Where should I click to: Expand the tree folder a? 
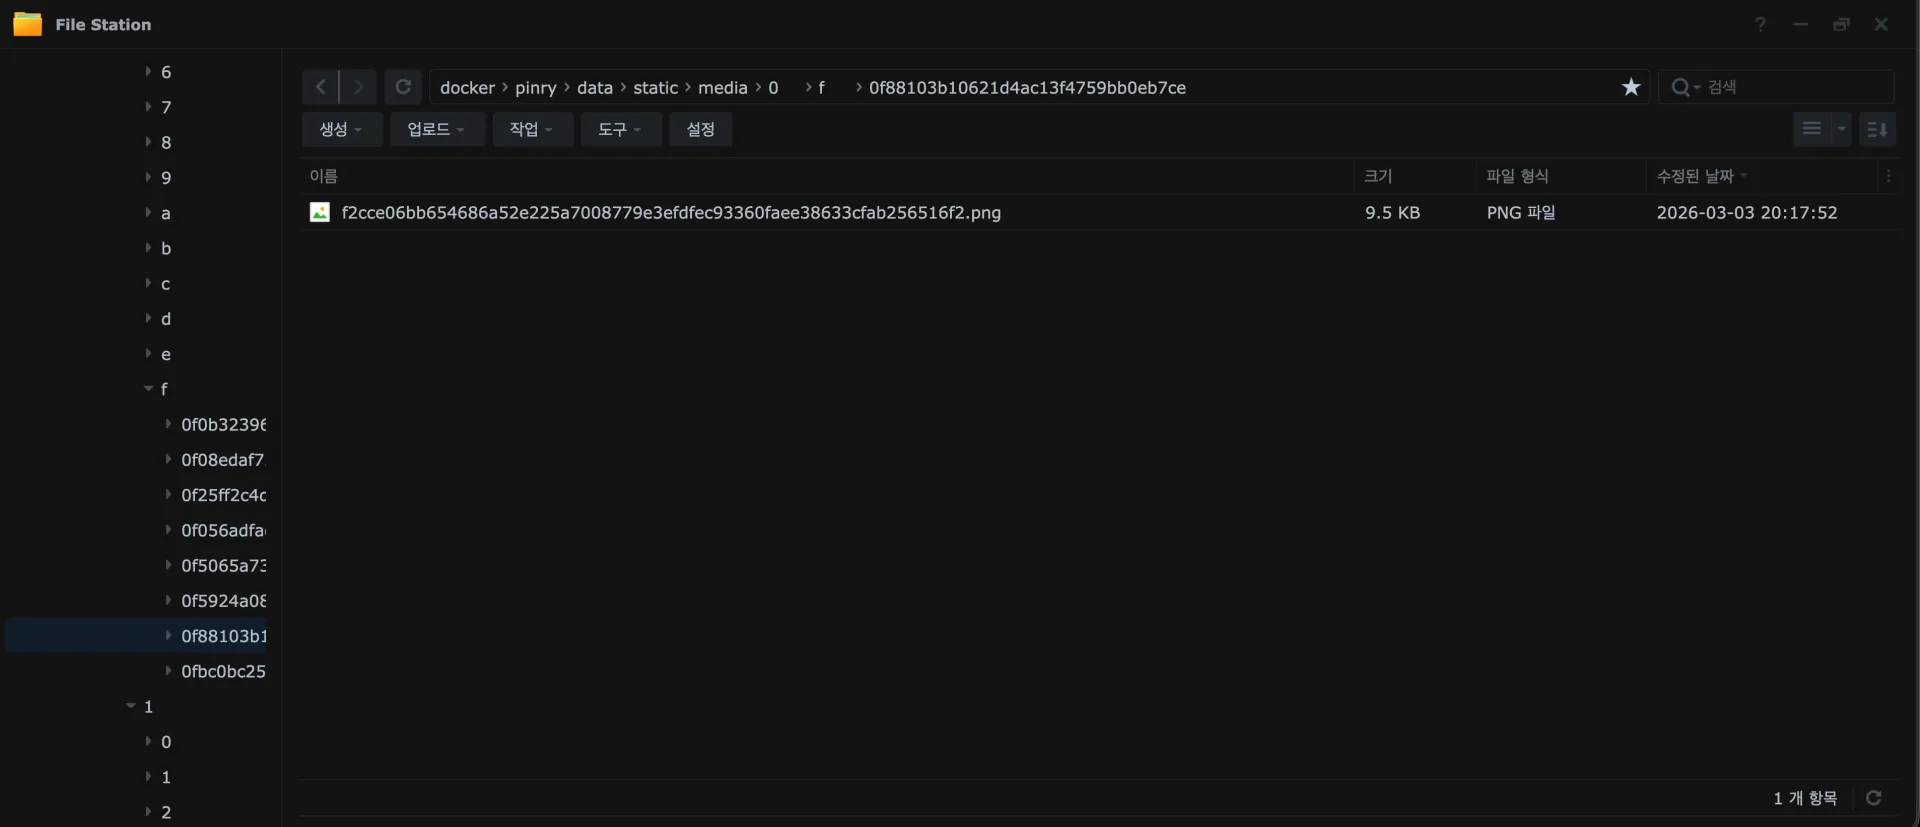point(147,213)
